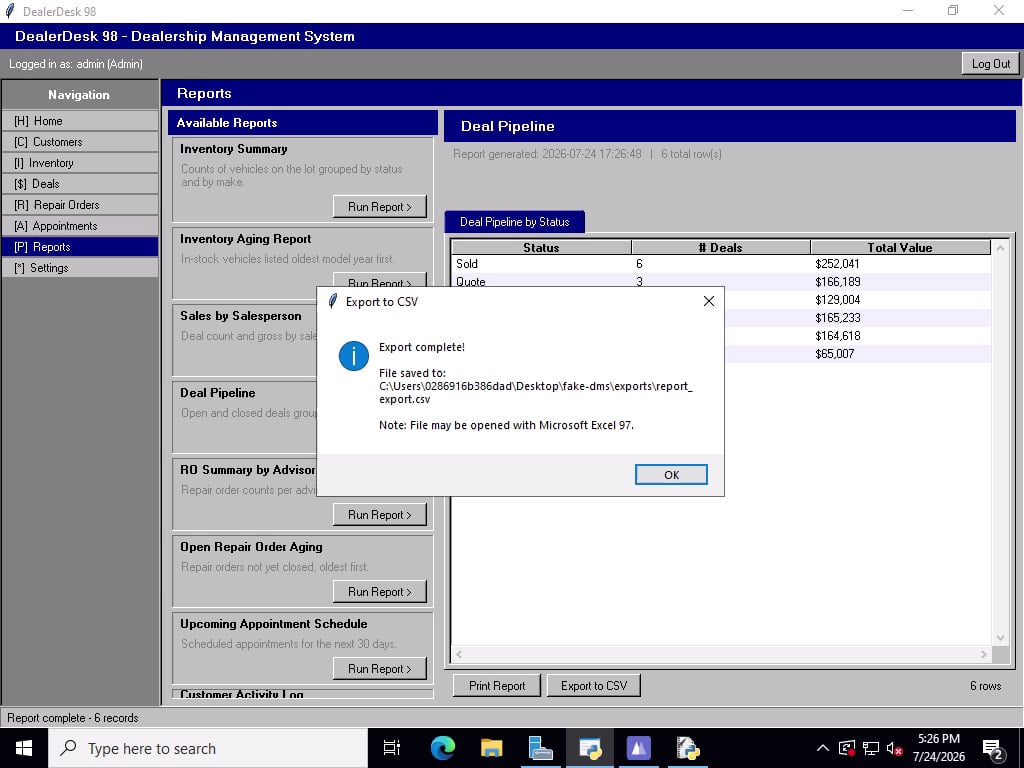Viewport: 1024px width, 768px height.
Task: Select the Sold row in table
Action: (721, 264)
